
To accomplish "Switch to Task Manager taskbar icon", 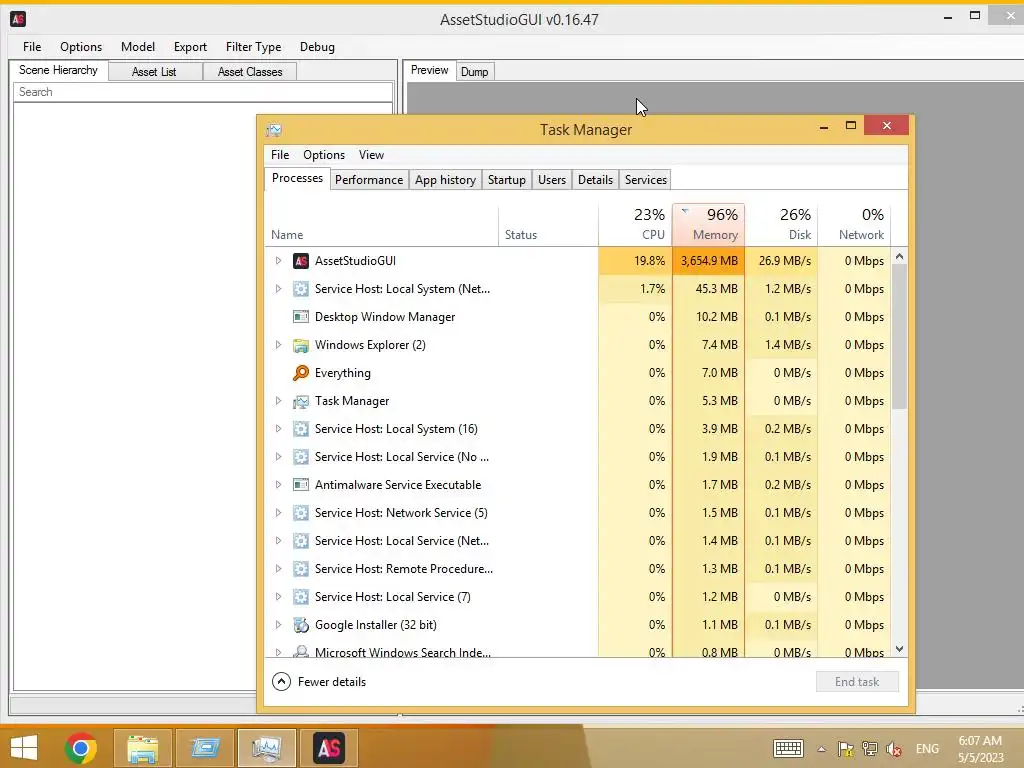I will pyautogui.click(x=266, y=748).
